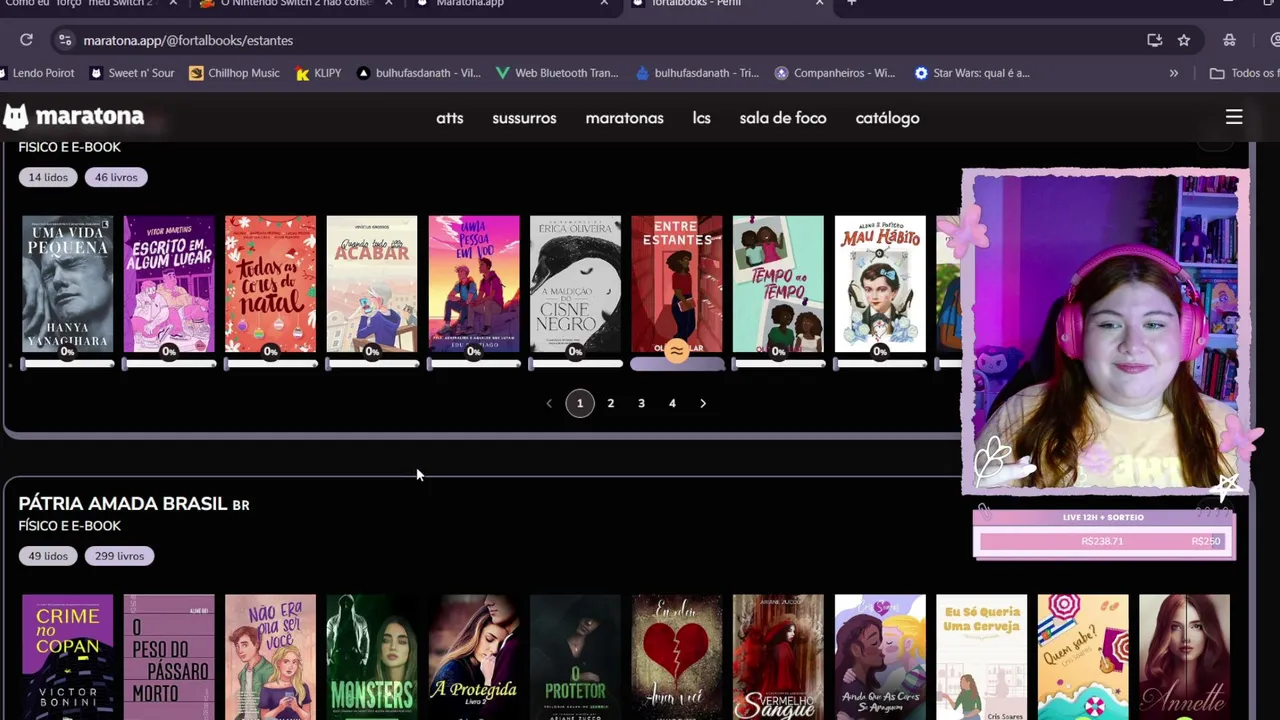
Task: Open the Tempo ao Tempo book cover
Action: (x=778, y=284)
